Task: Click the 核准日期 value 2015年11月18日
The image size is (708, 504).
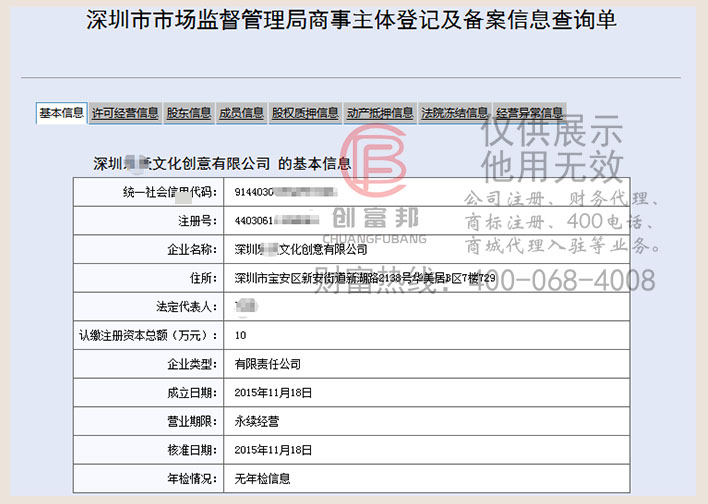Action: tap(273, 450)
